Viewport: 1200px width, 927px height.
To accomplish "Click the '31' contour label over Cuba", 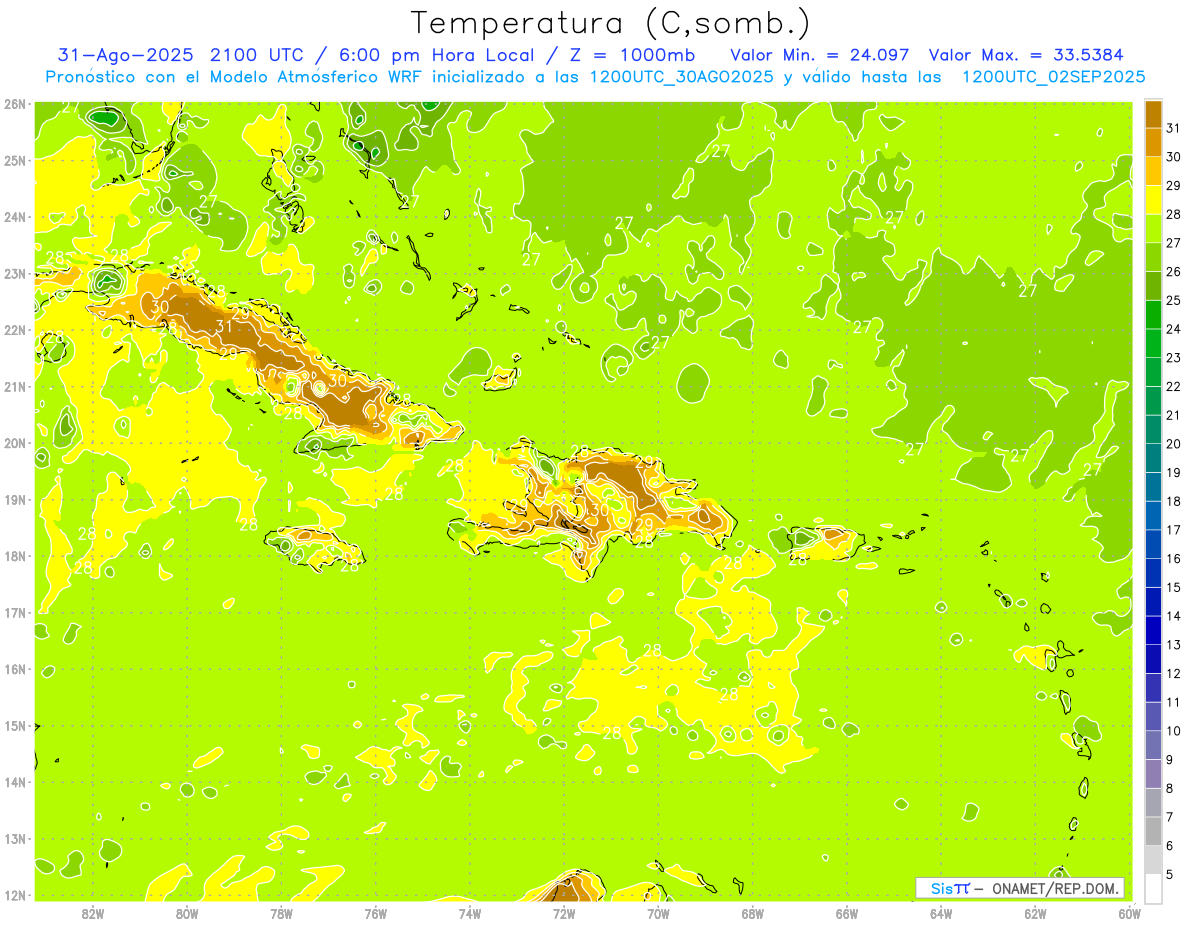I will pos(224,326).
